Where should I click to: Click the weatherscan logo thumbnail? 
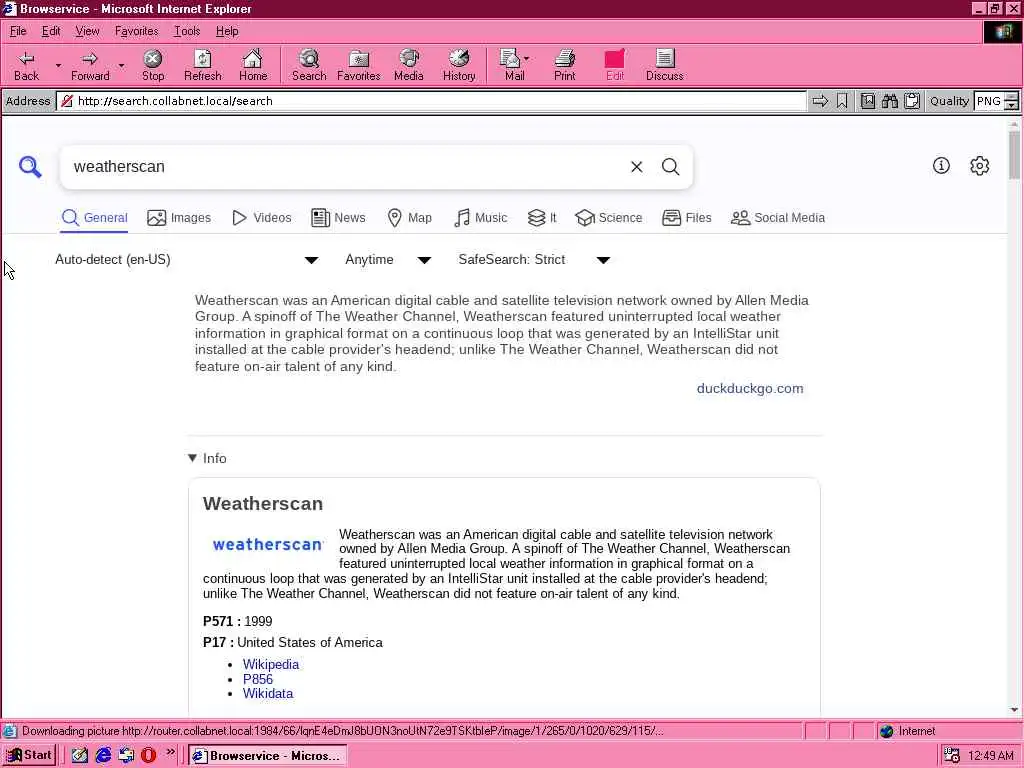[268, 545]
